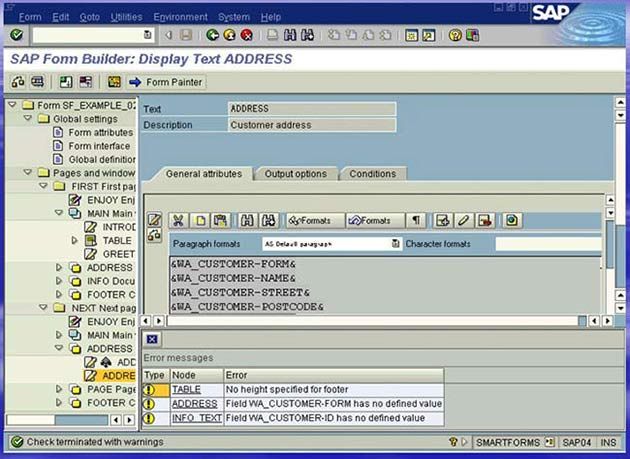630x459 pixels.
Task: Collapse the Form SF_EXAMPLE root node
Action: [12, 105]
